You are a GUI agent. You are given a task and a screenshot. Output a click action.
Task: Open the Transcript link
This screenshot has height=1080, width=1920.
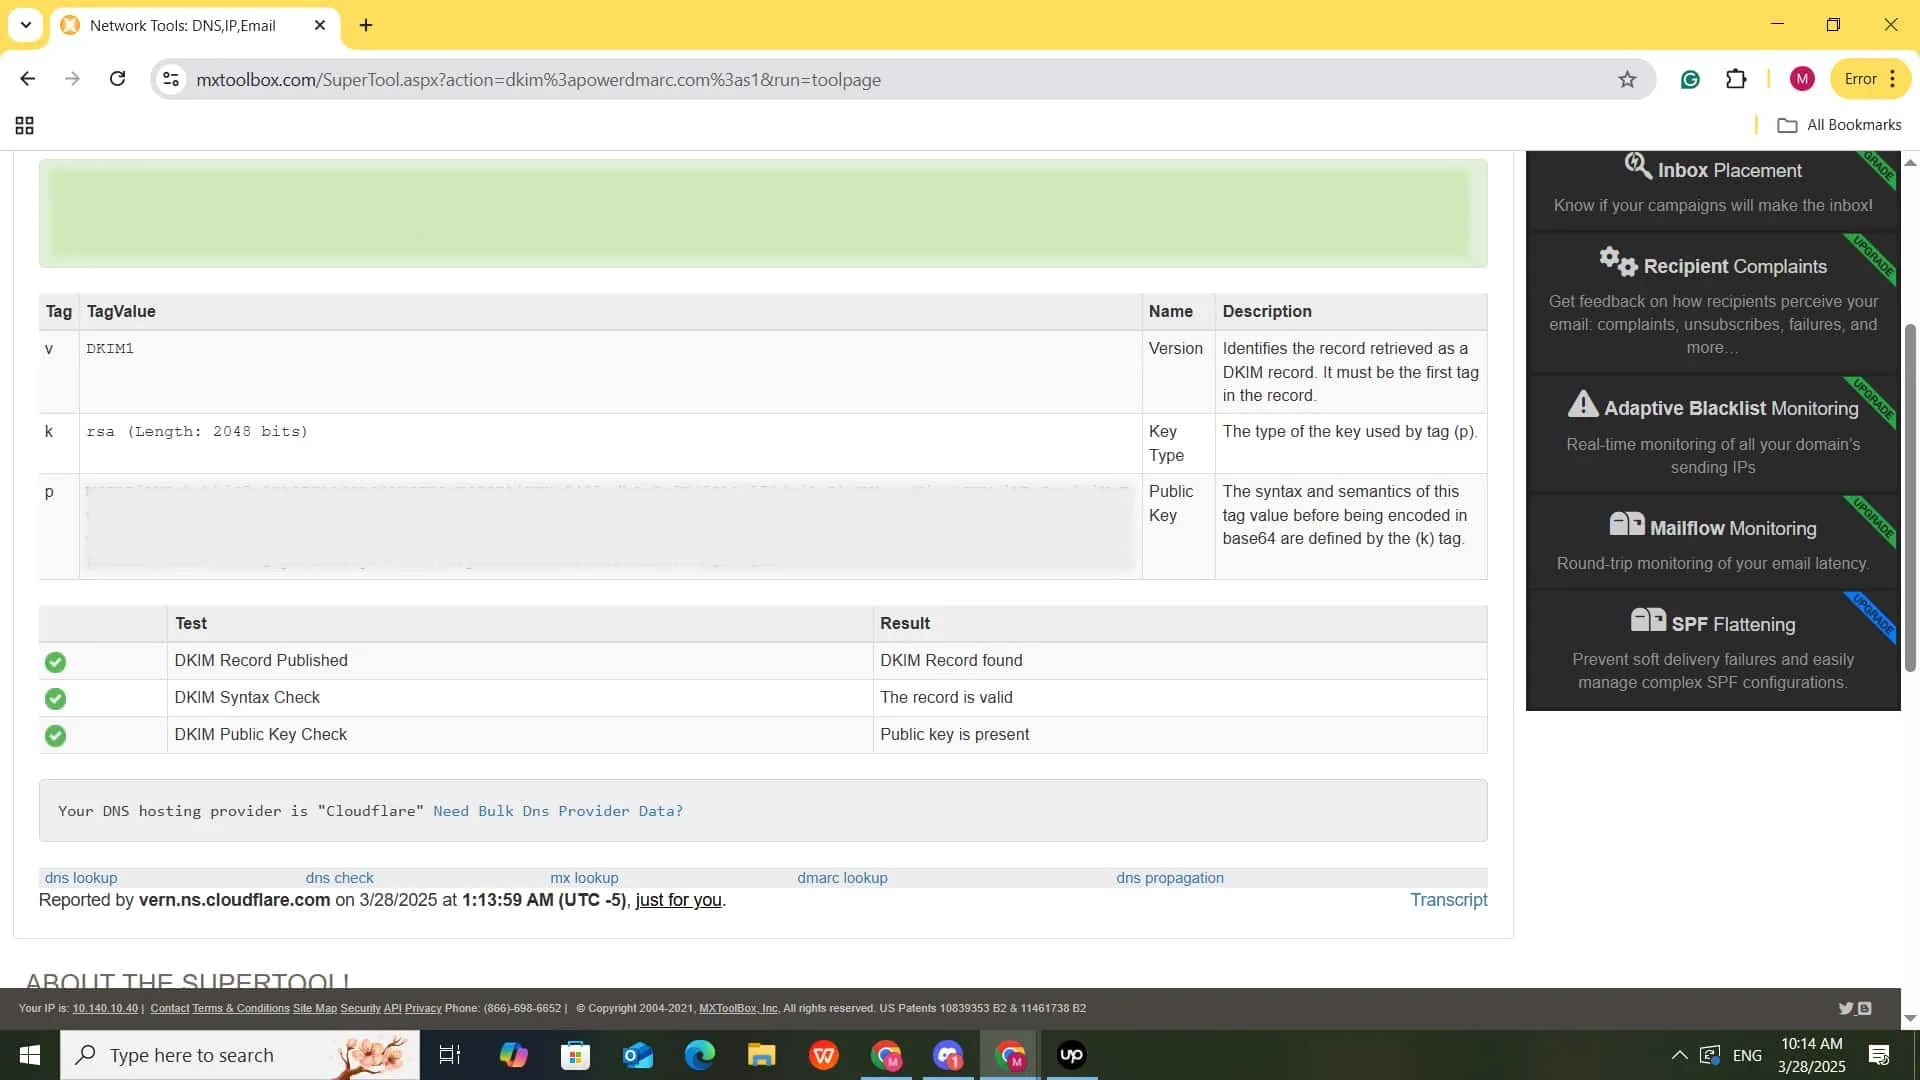(1449, 900)
